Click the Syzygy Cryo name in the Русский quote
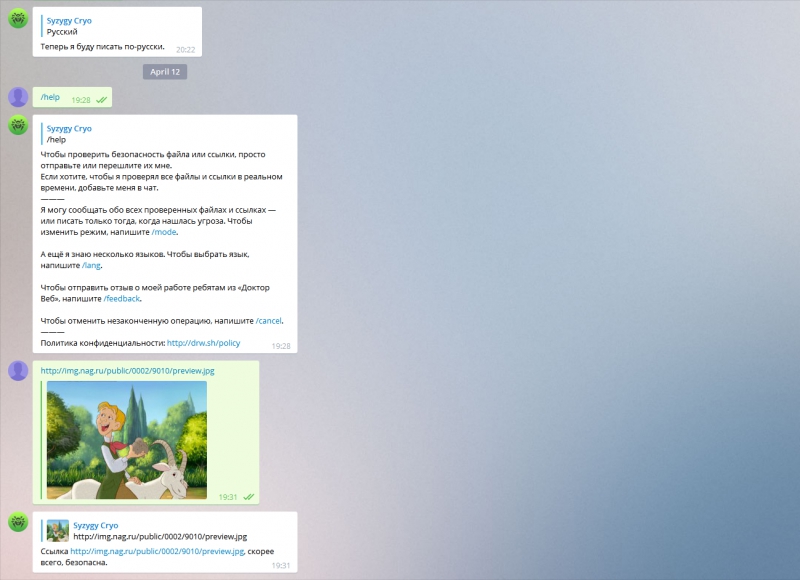 click(69, 21)
